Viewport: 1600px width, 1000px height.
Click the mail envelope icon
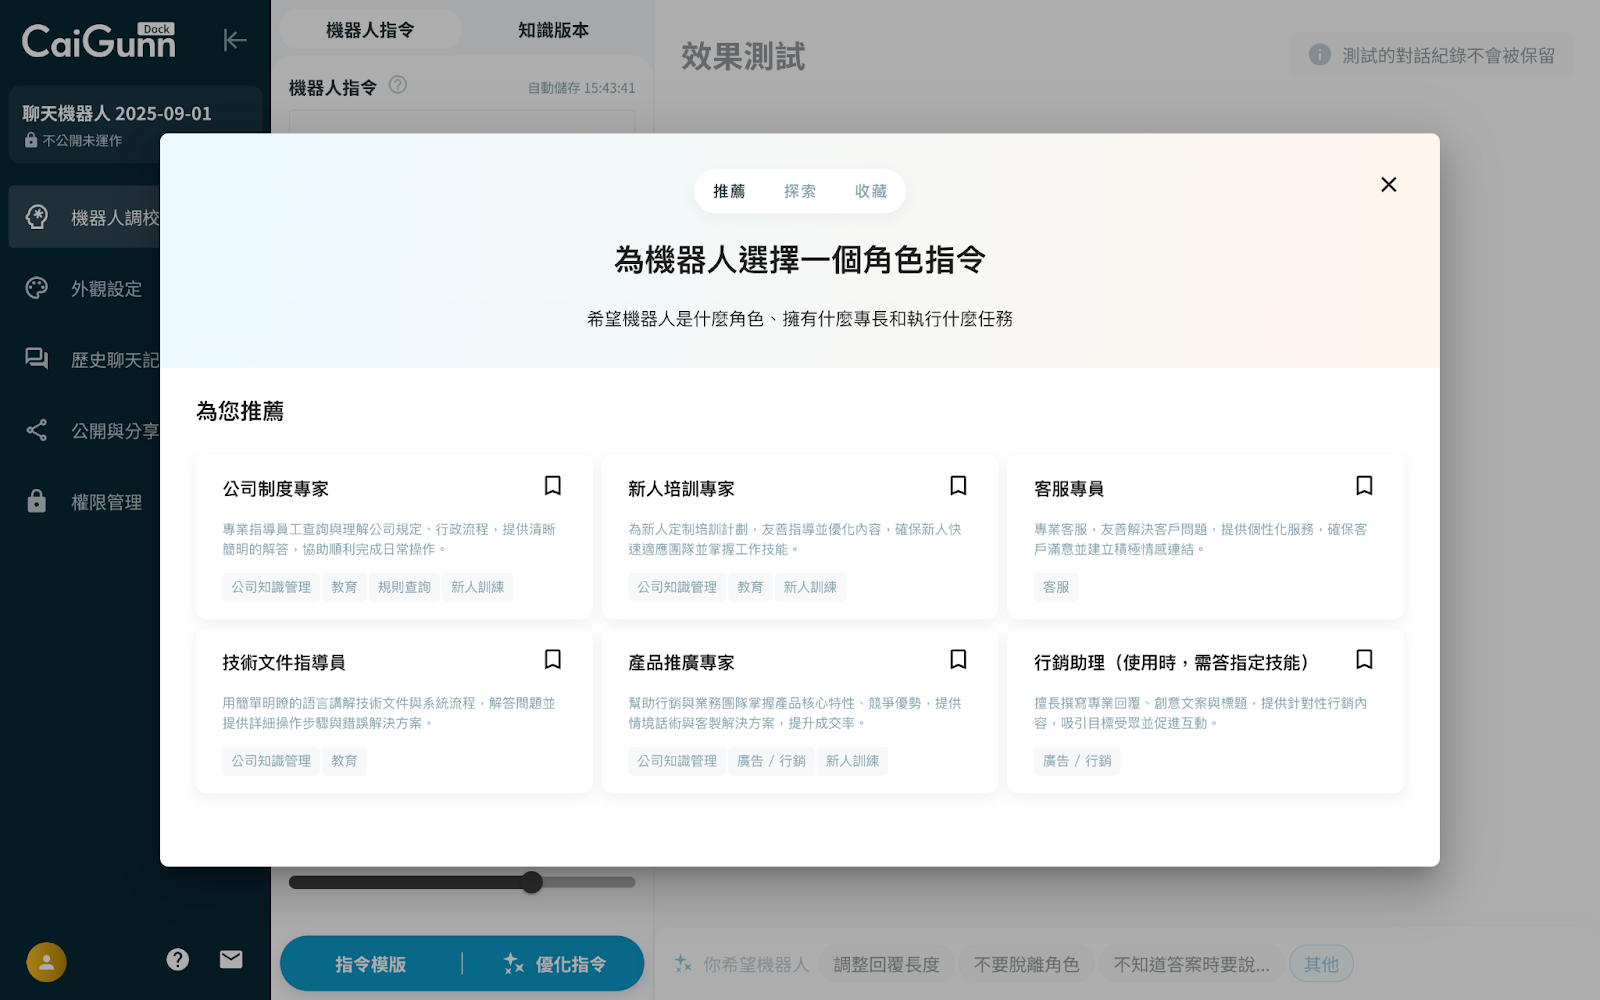tap(231, 960)
